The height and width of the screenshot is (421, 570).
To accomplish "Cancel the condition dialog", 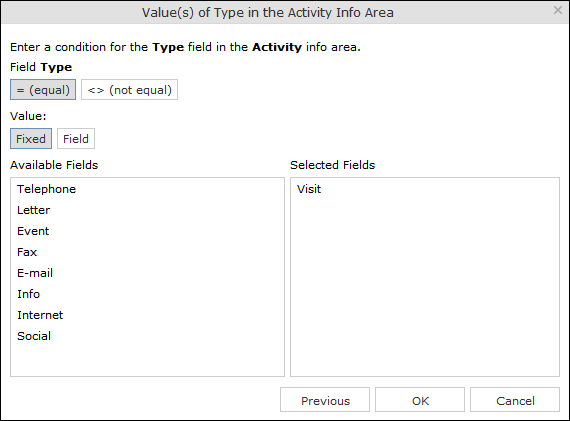I will 515,400.
